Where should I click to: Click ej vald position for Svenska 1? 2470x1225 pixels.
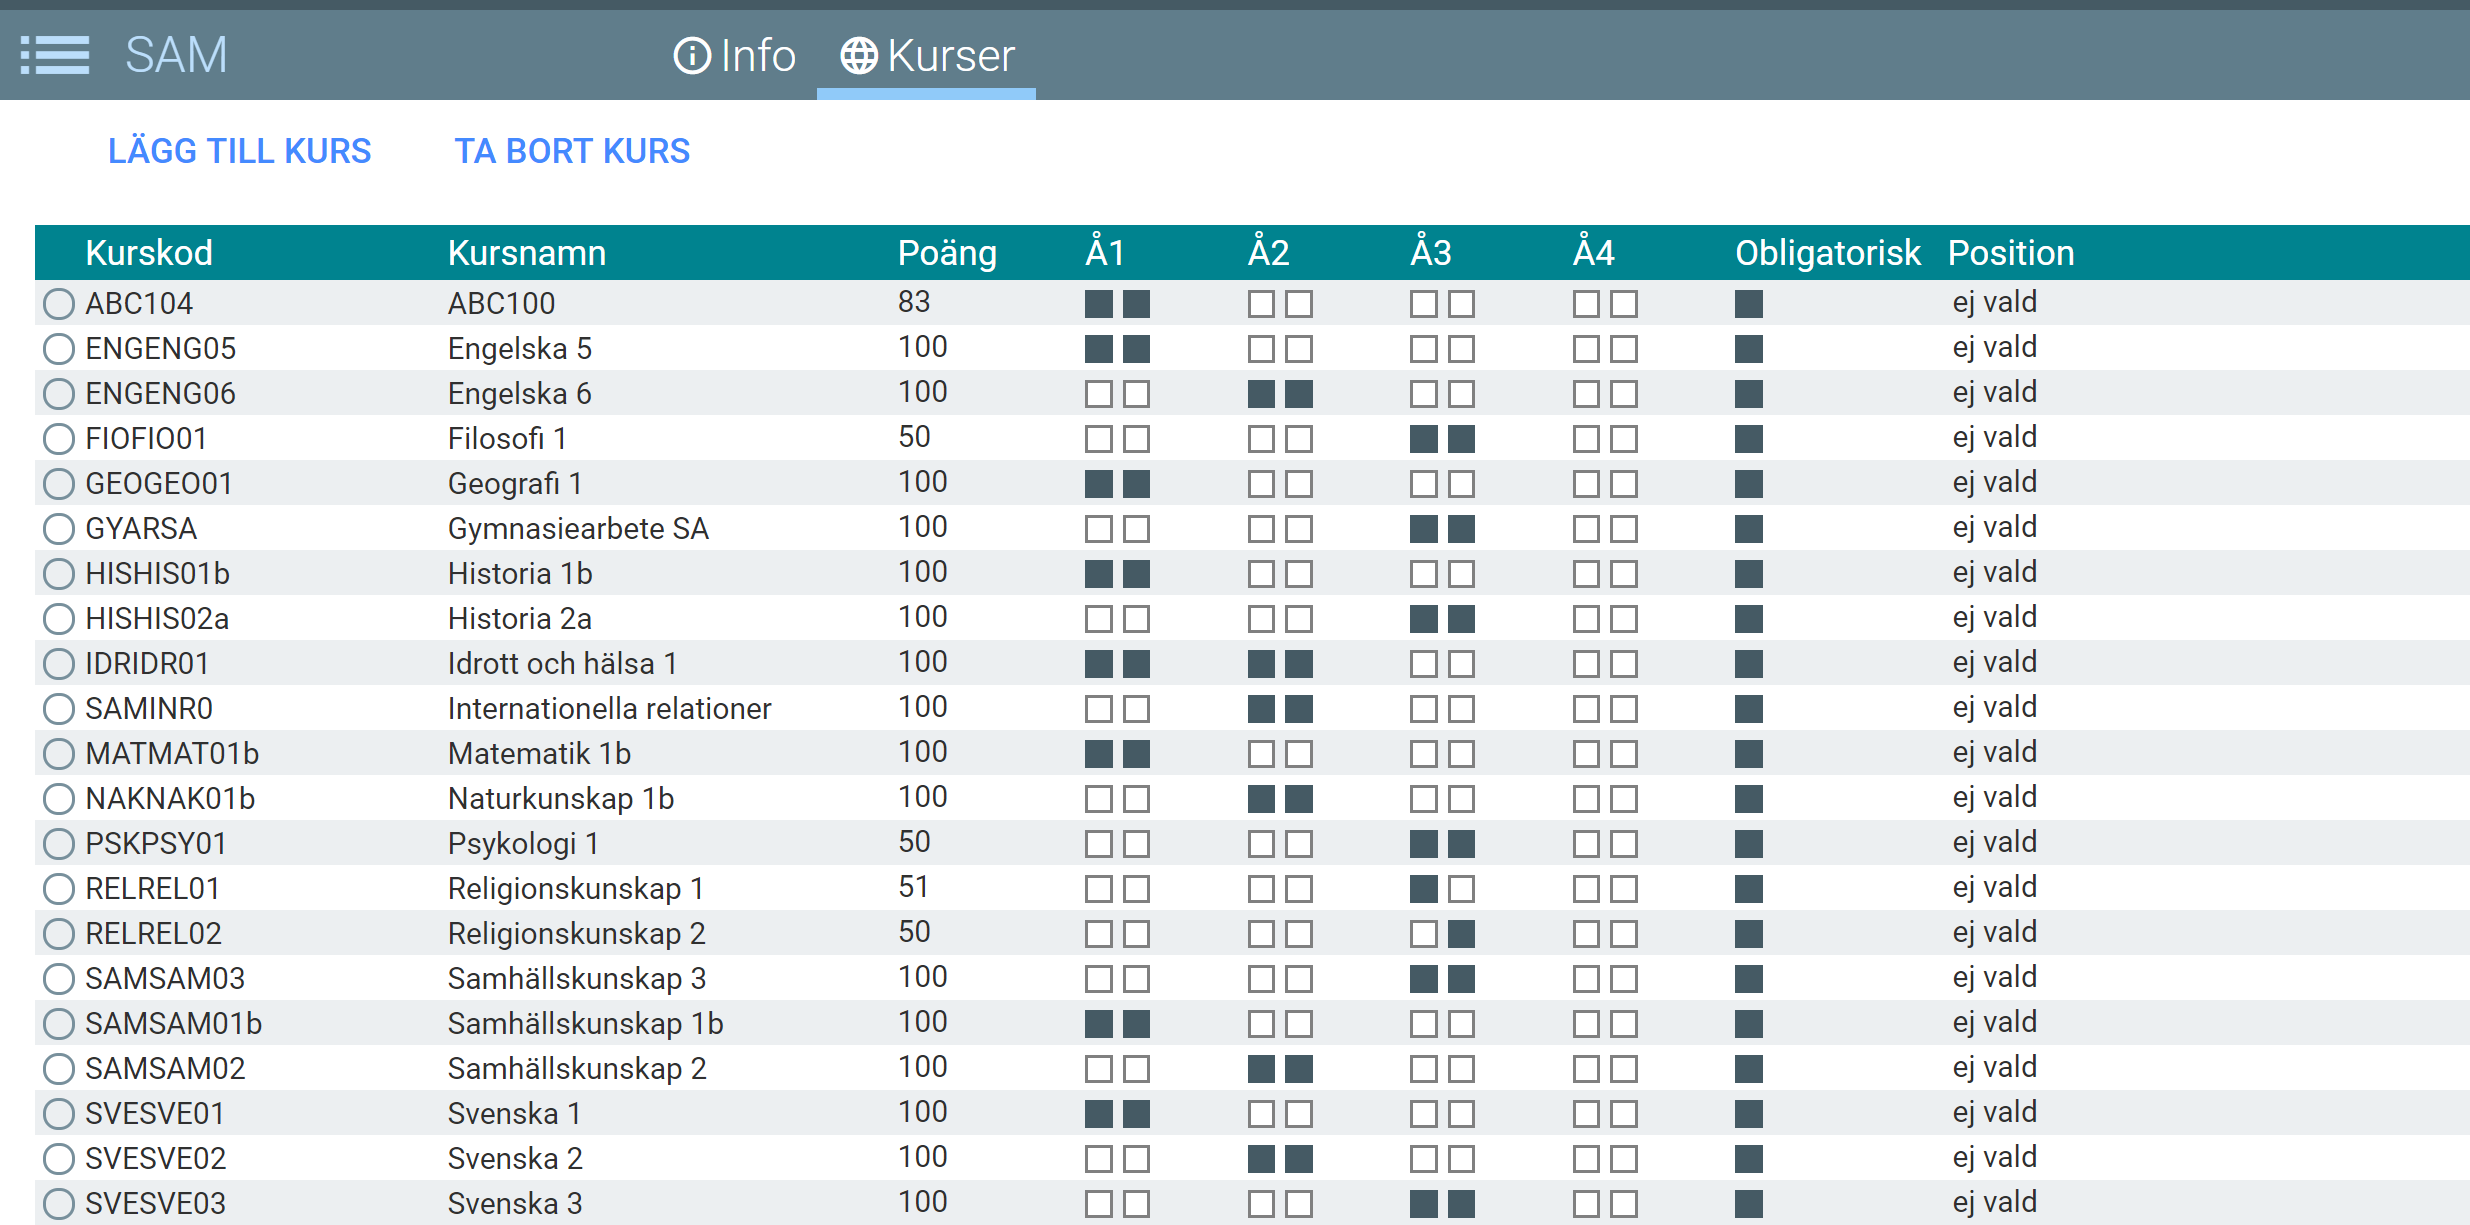tap(1994, 1112)
